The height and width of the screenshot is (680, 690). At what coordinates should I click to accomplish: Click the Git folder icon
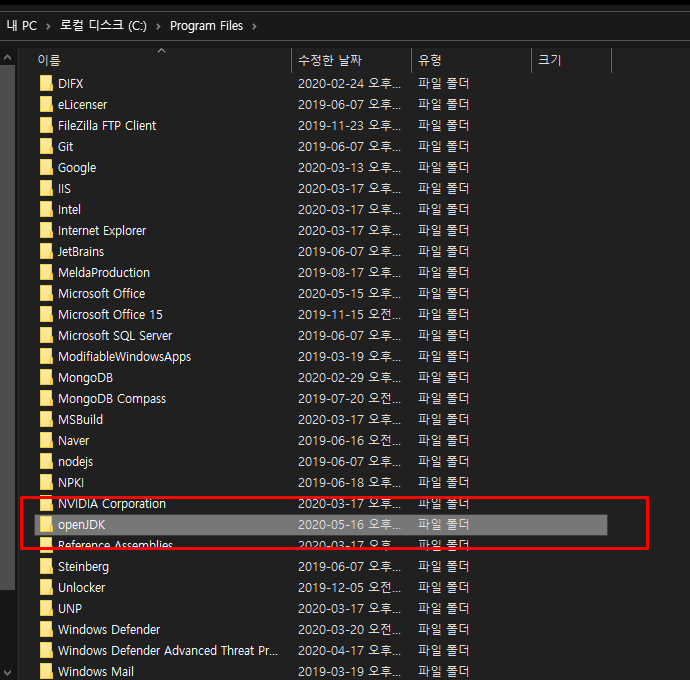click(46, 146)
